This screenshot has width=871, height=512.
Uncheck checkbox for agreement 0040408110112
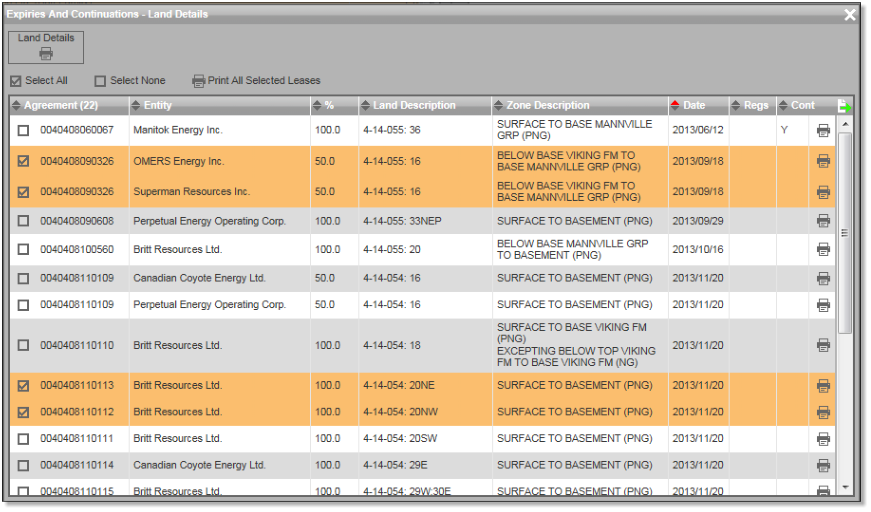tap(23, 412)
